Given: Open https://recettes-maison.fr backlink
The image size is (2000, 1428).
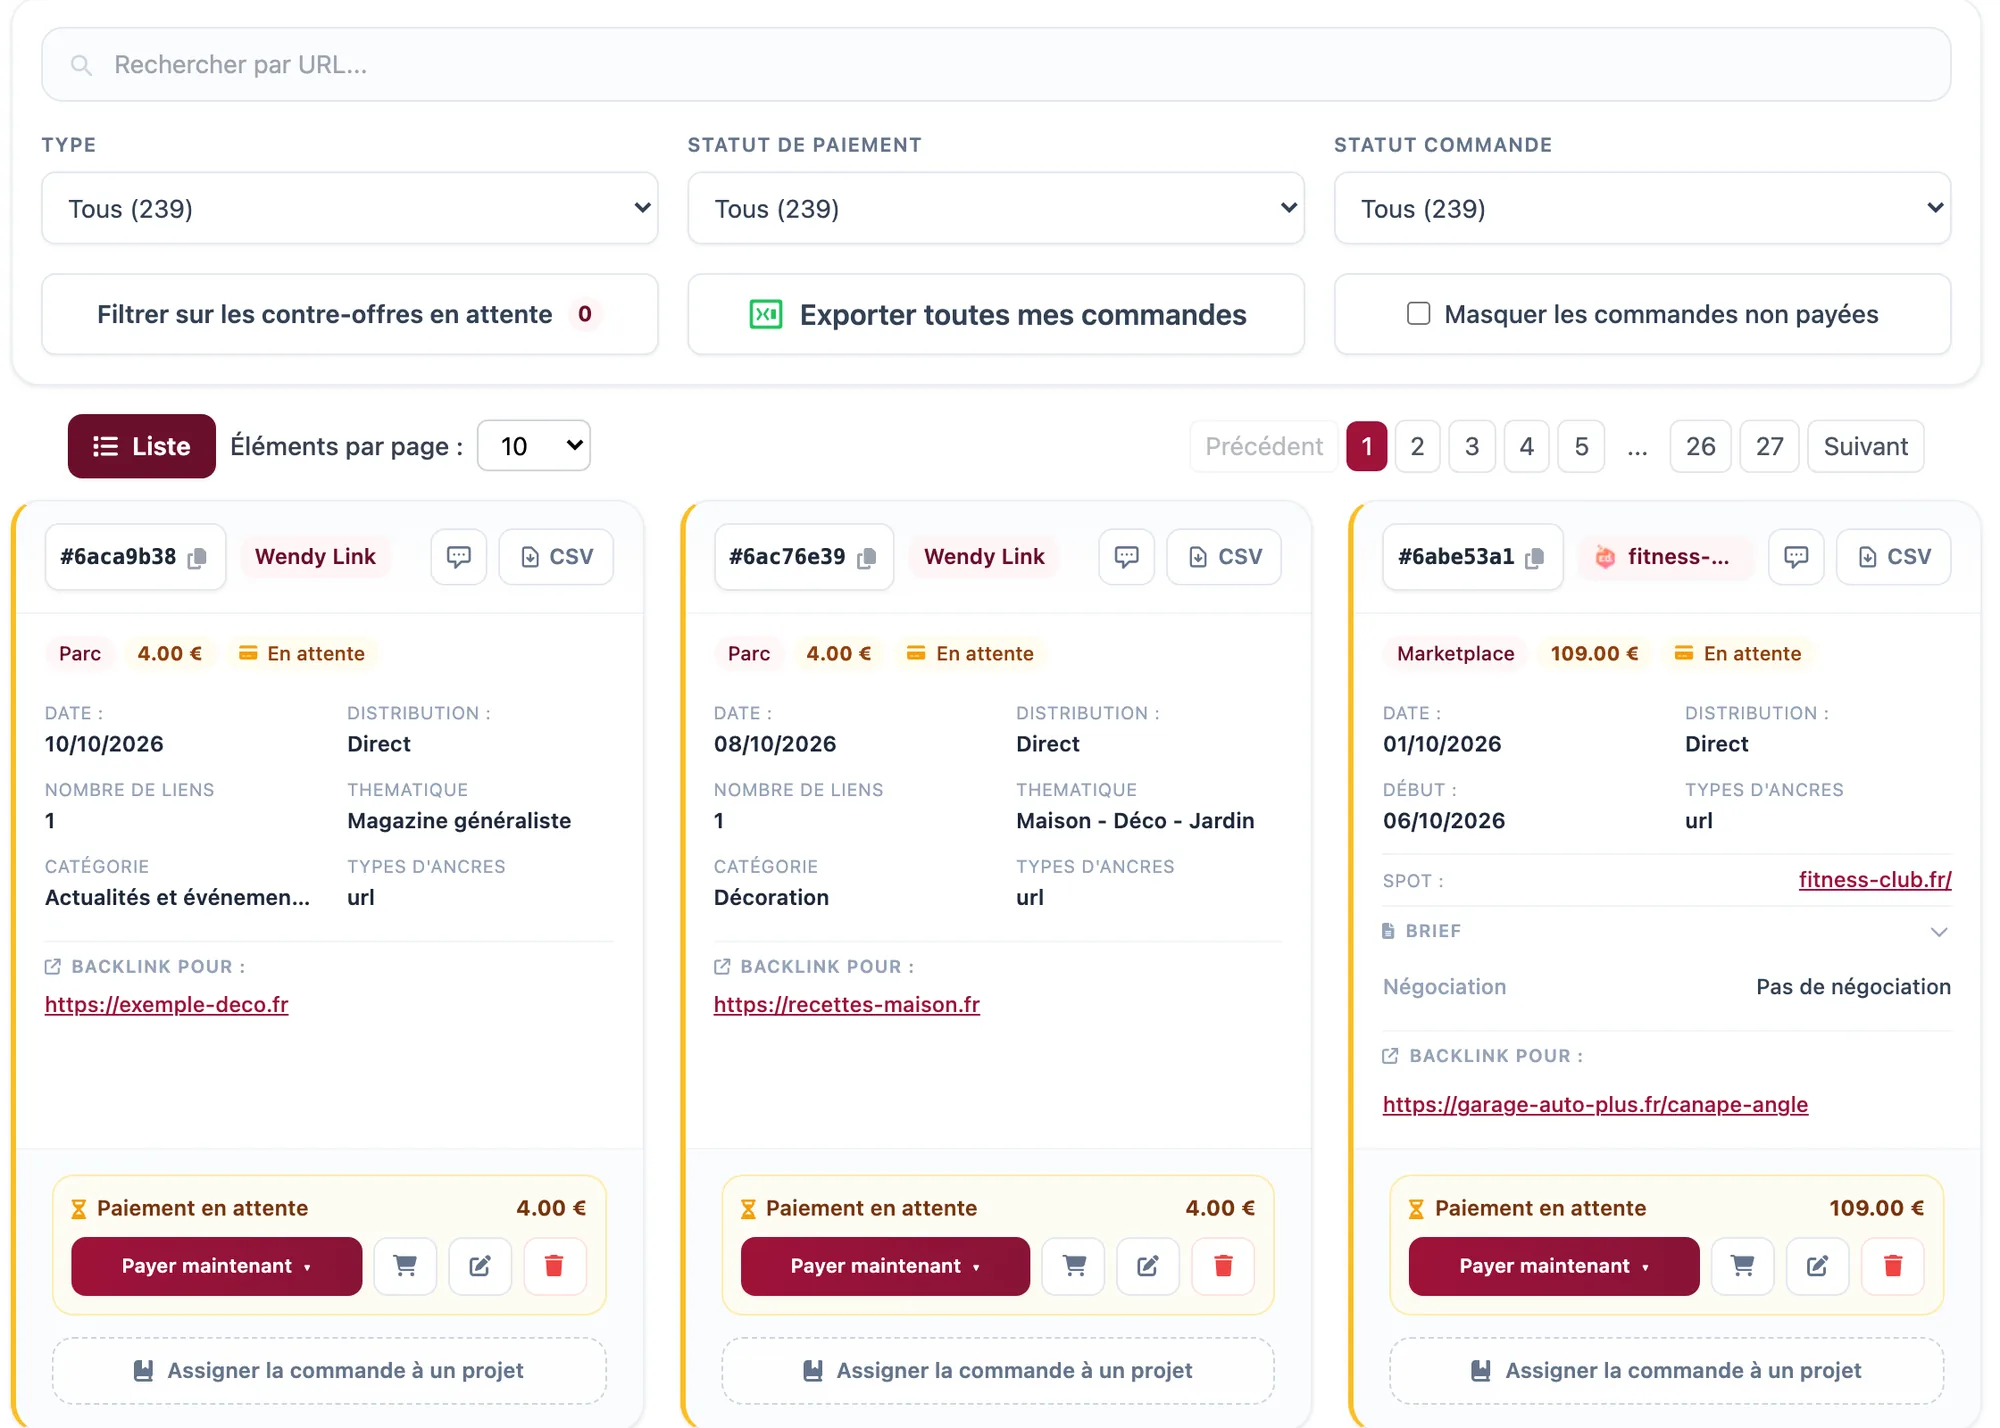Looking at the screenshot, I should (x=847, y=1005).
